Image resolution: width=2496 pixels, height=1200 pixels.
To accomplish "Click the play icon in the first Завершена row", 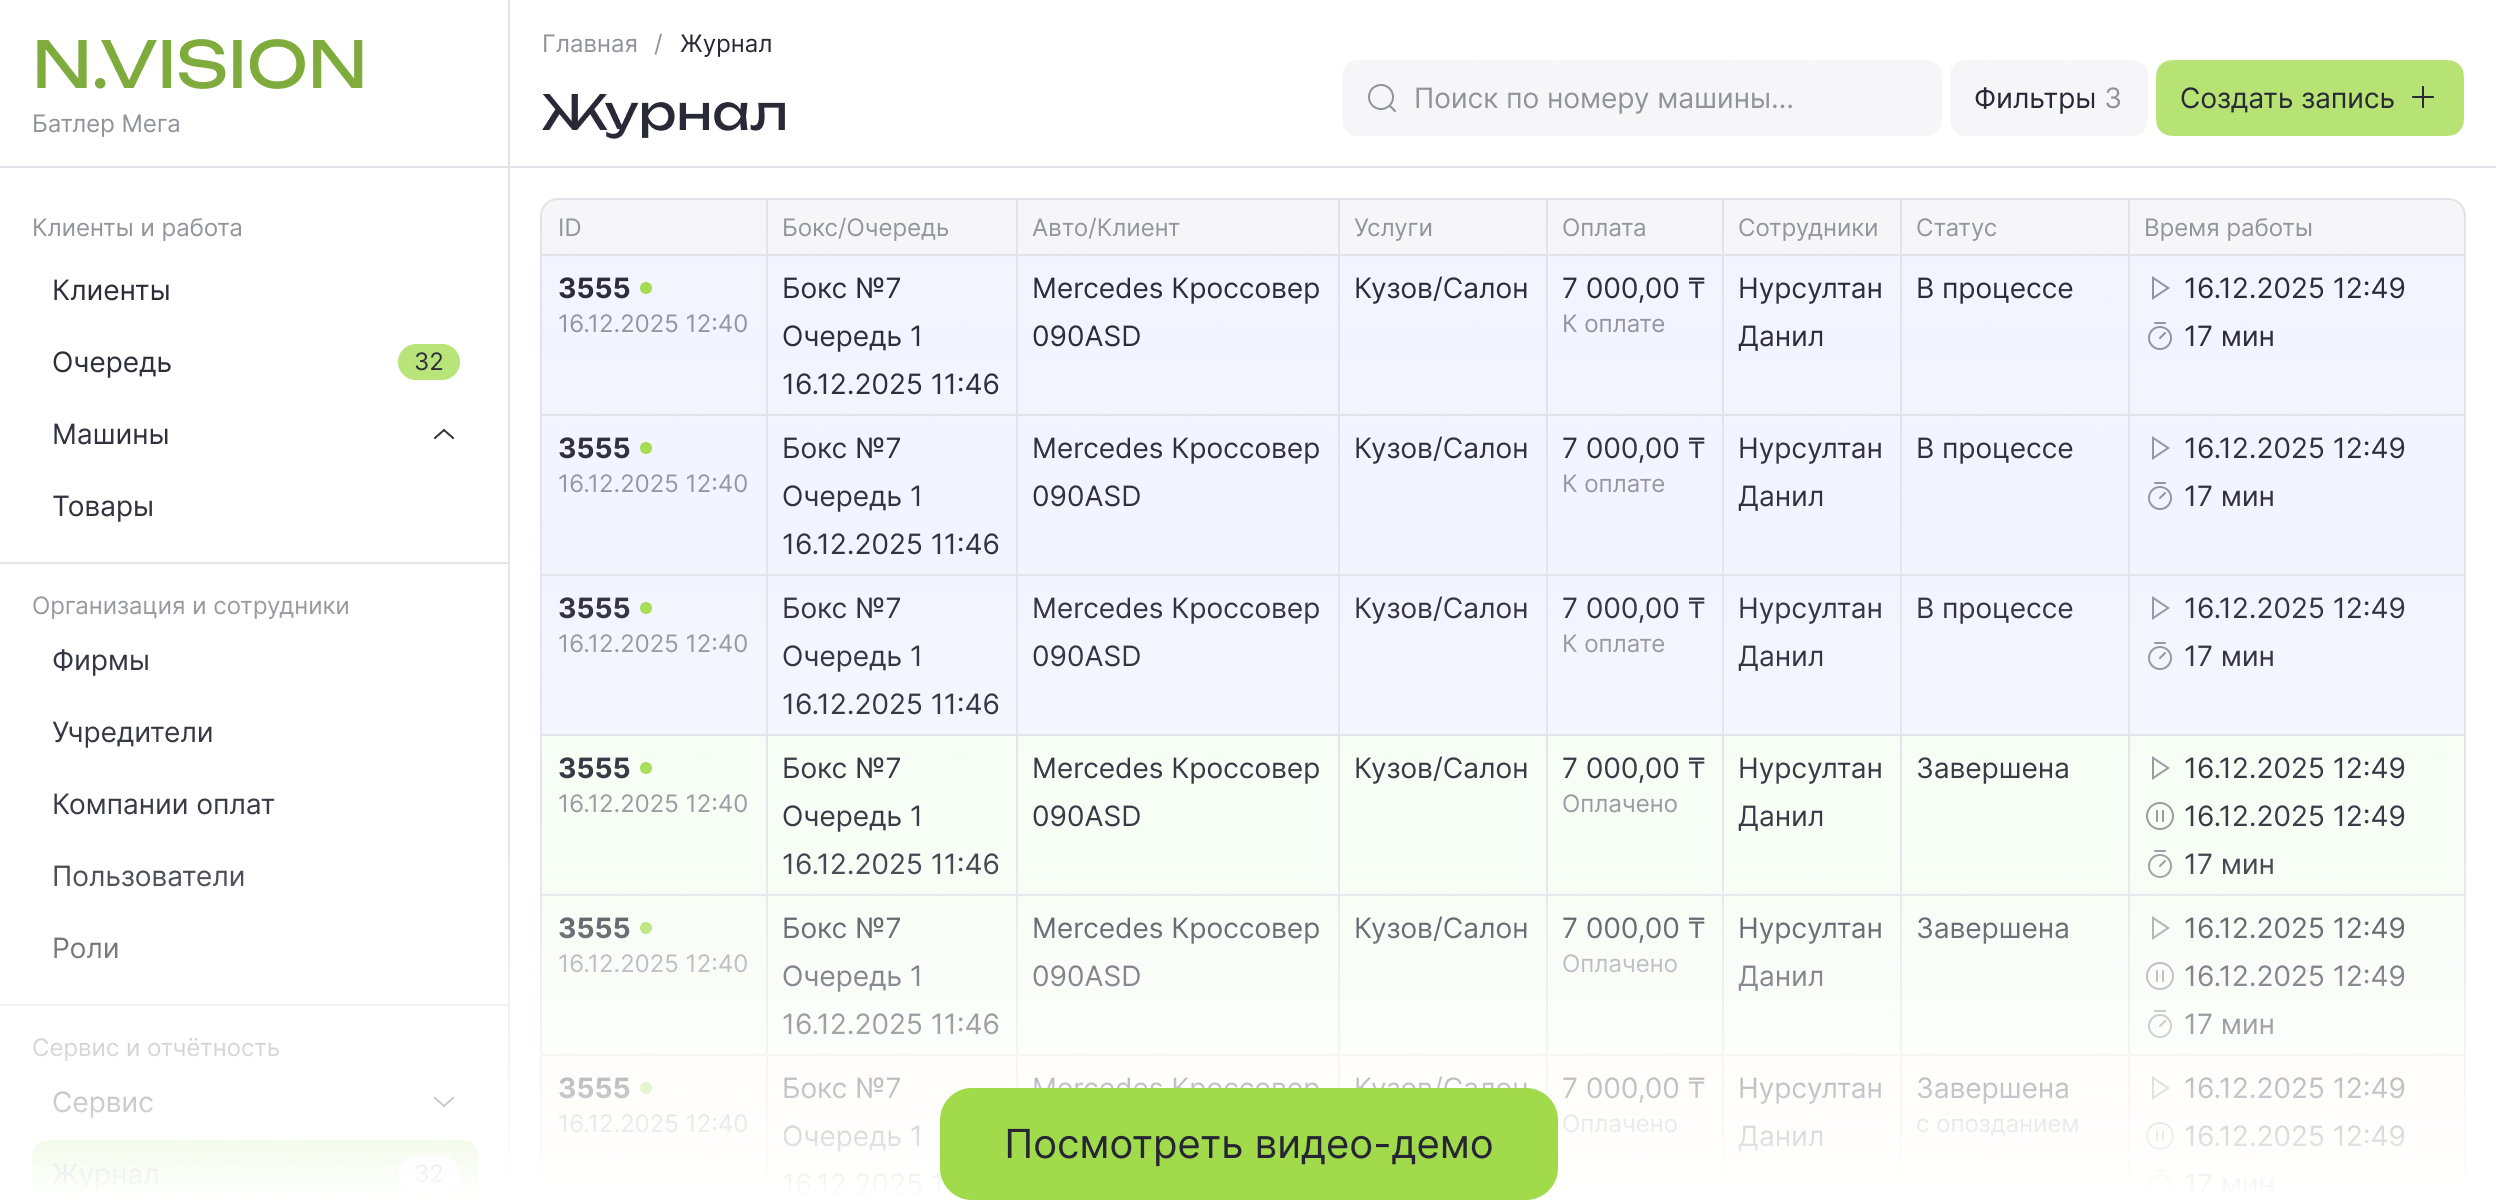I will 2160,768.
